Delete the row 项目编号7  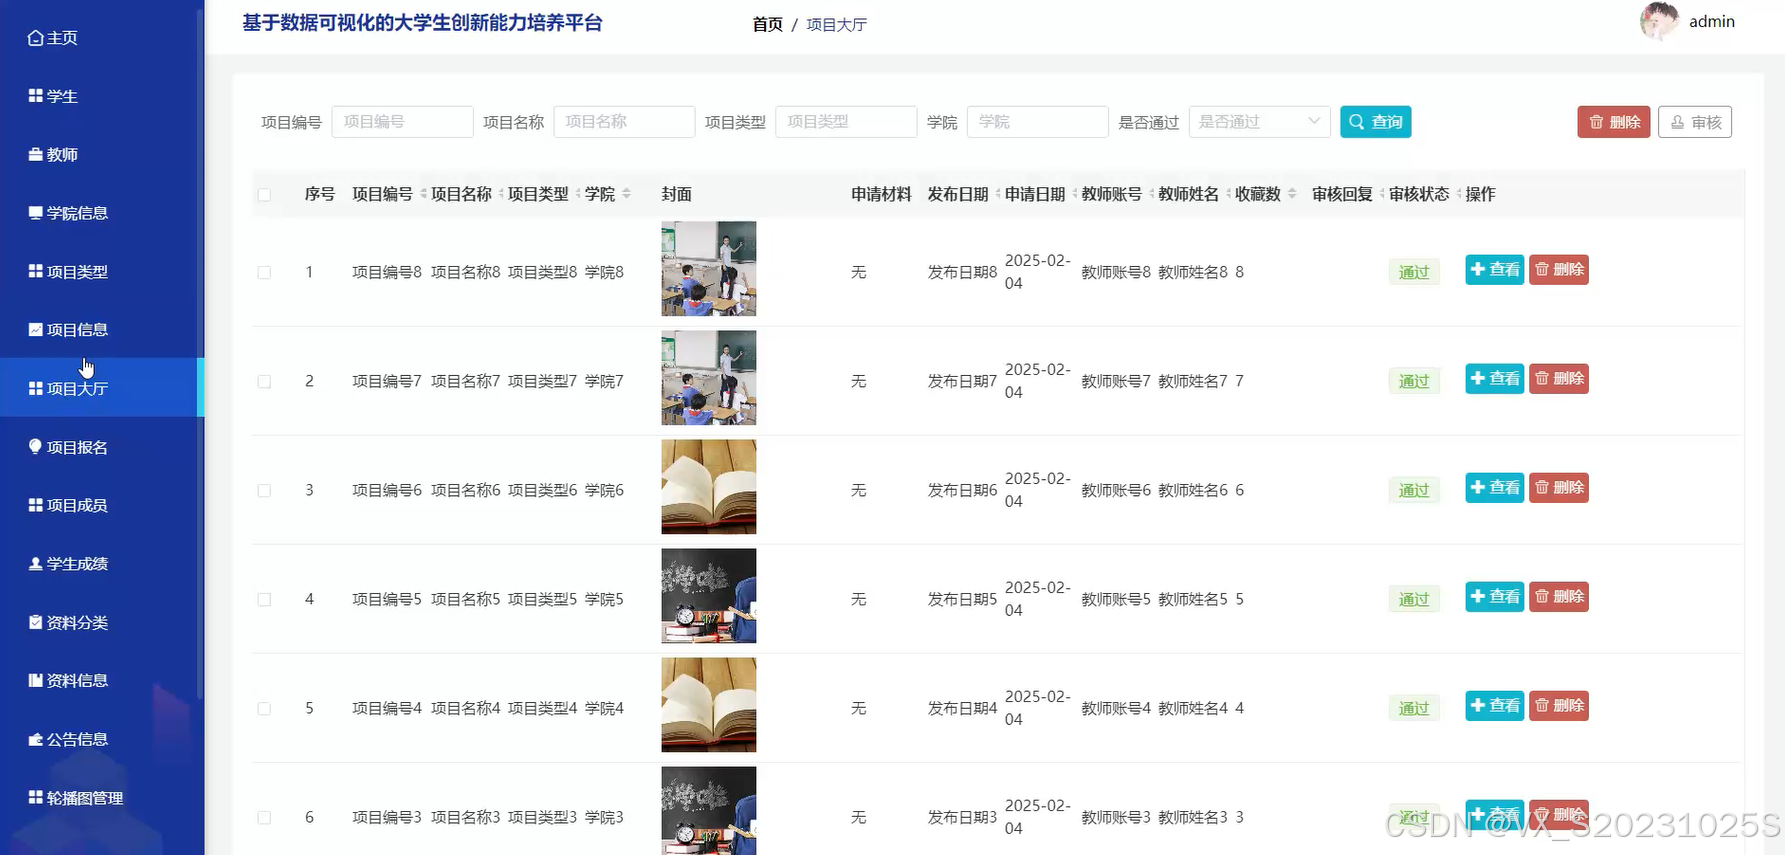coord(1559,379)
